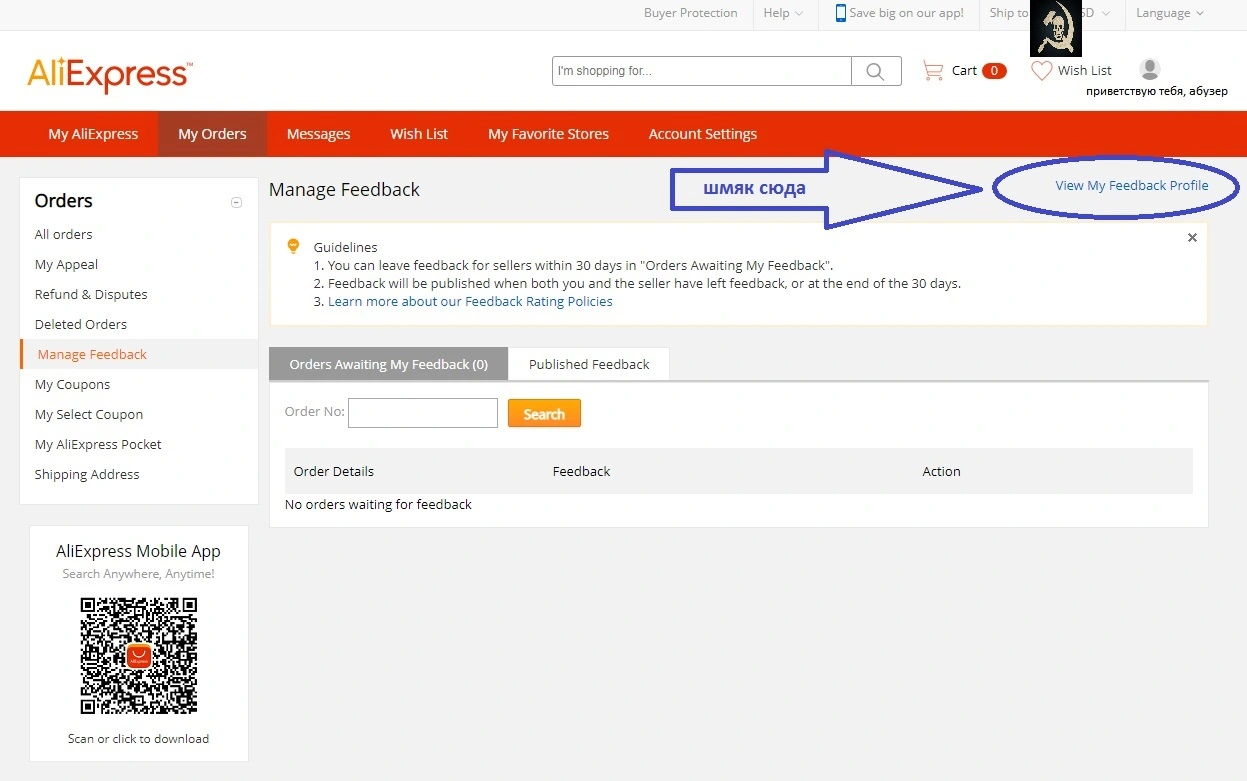
Task: Open Shipping Address in the sidebar
Action: [87, 474]
